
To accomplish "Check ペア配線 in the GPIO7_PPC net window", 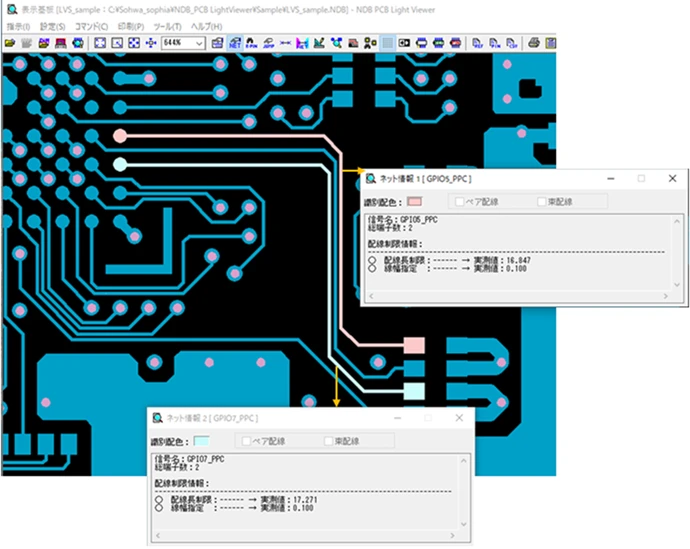I will [x=246, y=440].
